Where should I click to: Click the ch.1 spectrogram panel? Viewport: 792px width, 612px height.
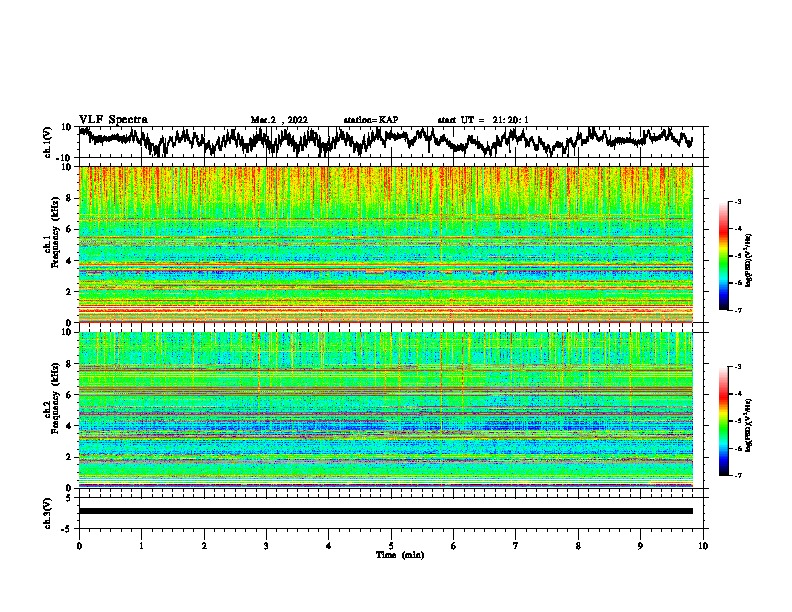click(386, 244)
